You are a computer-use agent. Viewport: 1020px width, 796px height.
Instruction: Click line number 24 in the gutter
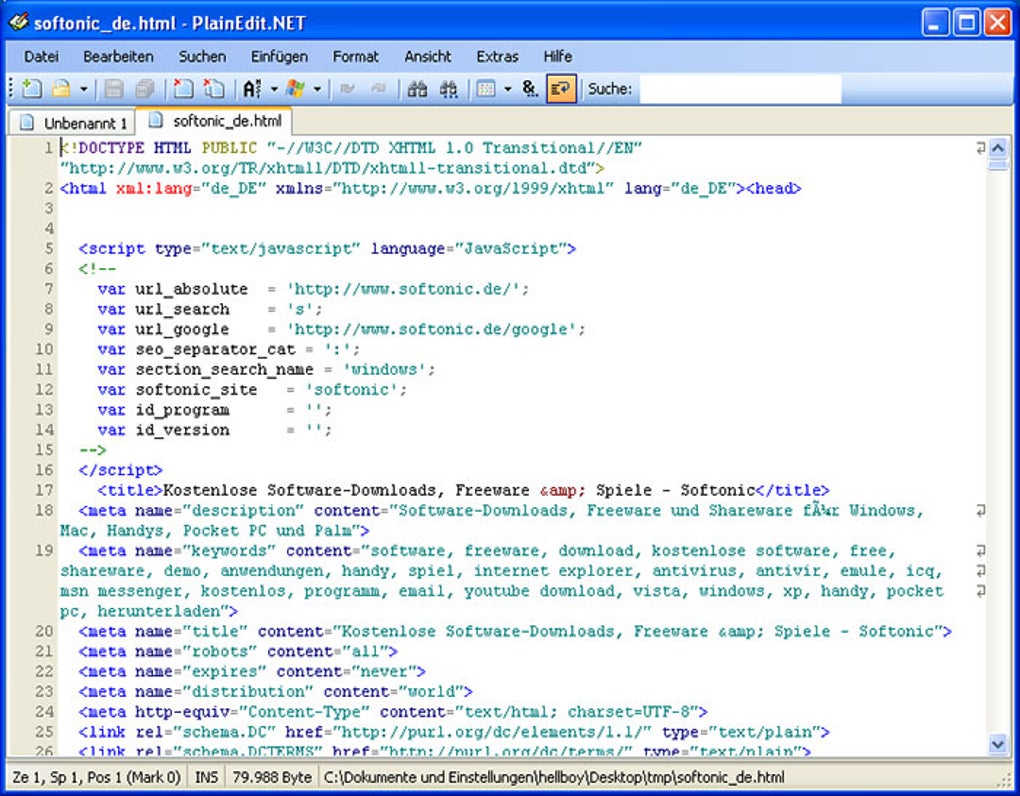44,712
